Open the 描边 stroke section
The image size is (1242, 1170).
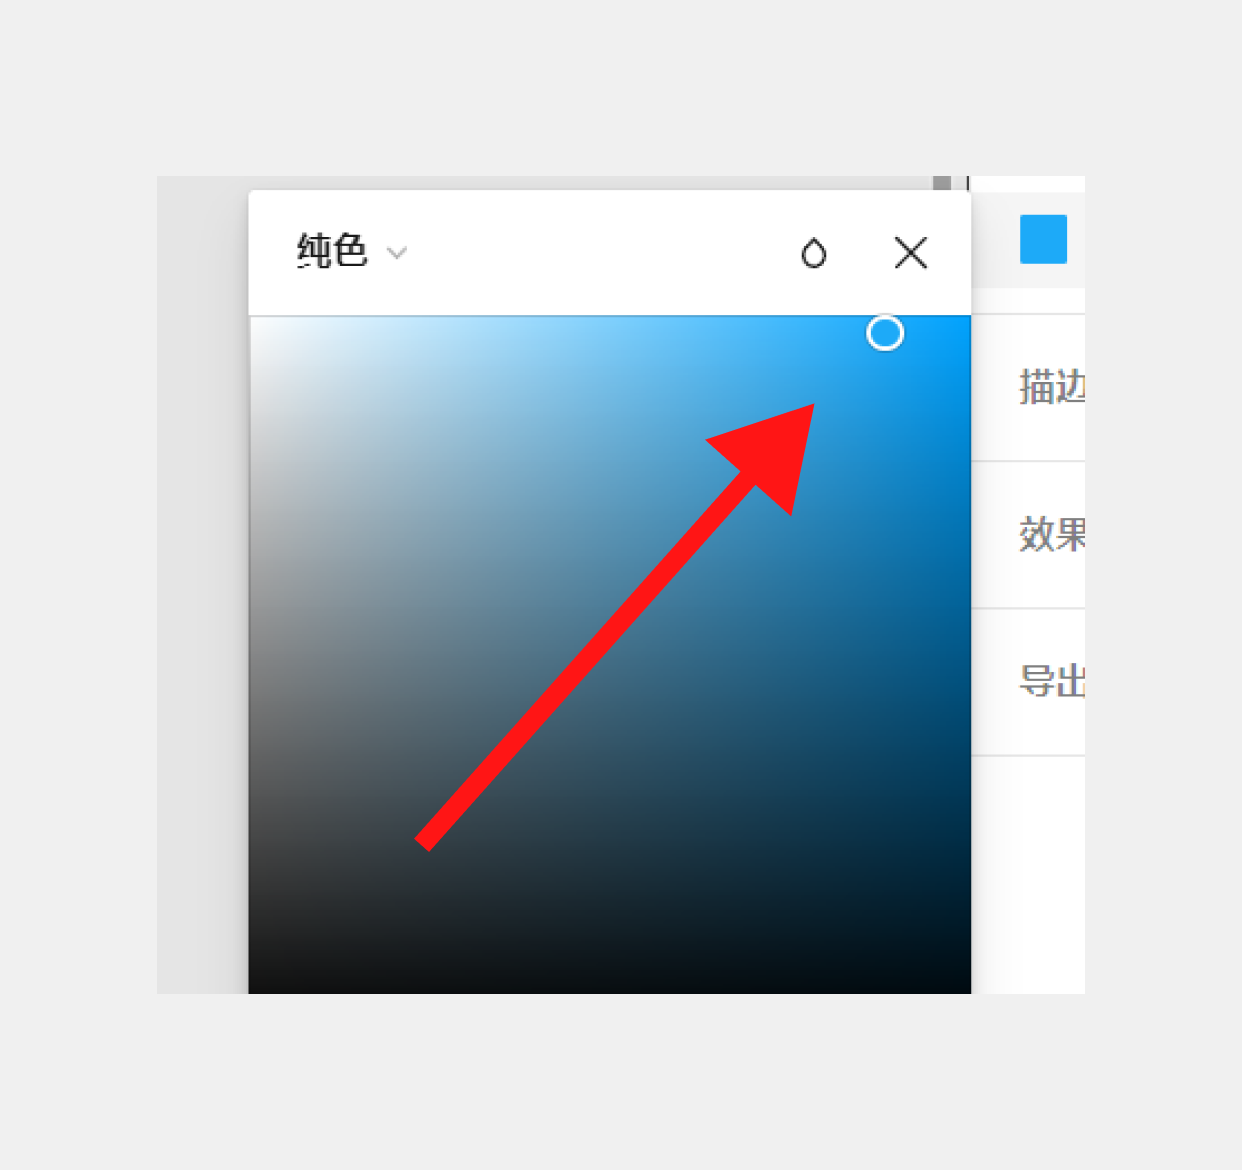pyautogui.click(x=1052, y=387)
